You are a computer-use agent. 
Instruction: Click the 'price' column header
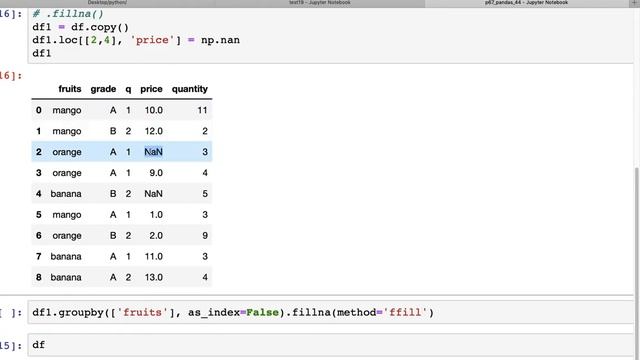coord(151,89)
